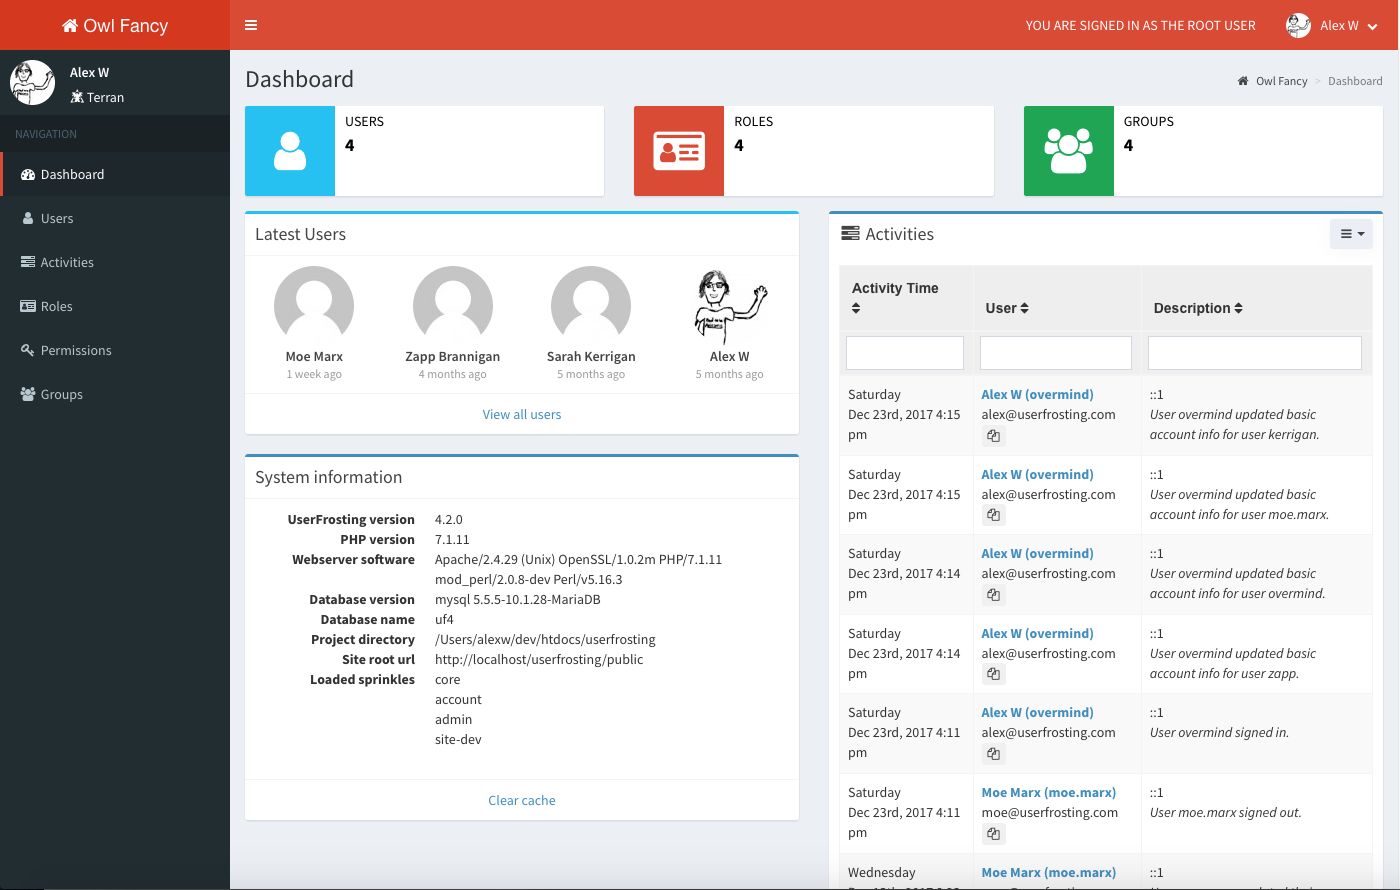Click the filter input field under the Description column
Screen dimensions: 1400x890
tap(1254, 352)
